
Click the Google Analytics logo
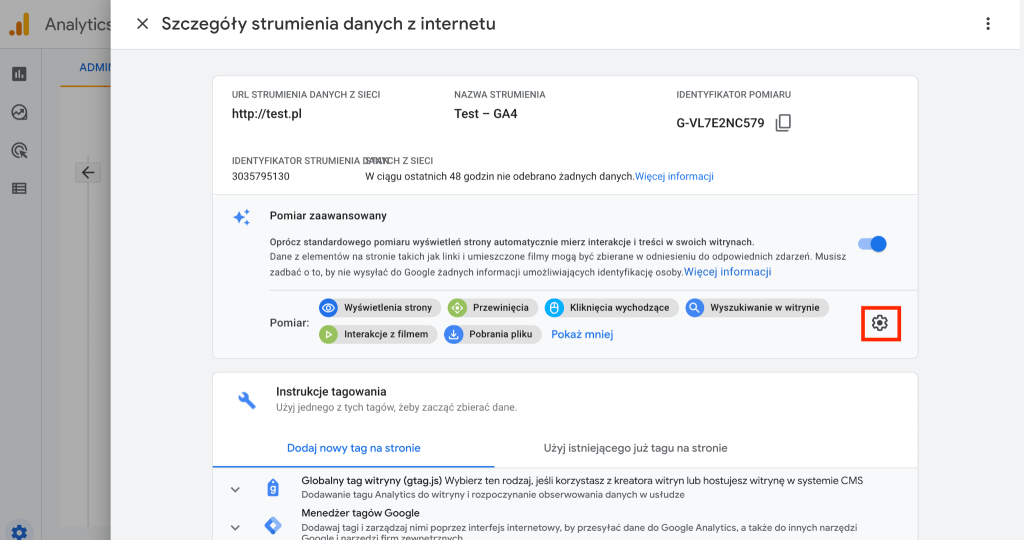pos(20,25)
